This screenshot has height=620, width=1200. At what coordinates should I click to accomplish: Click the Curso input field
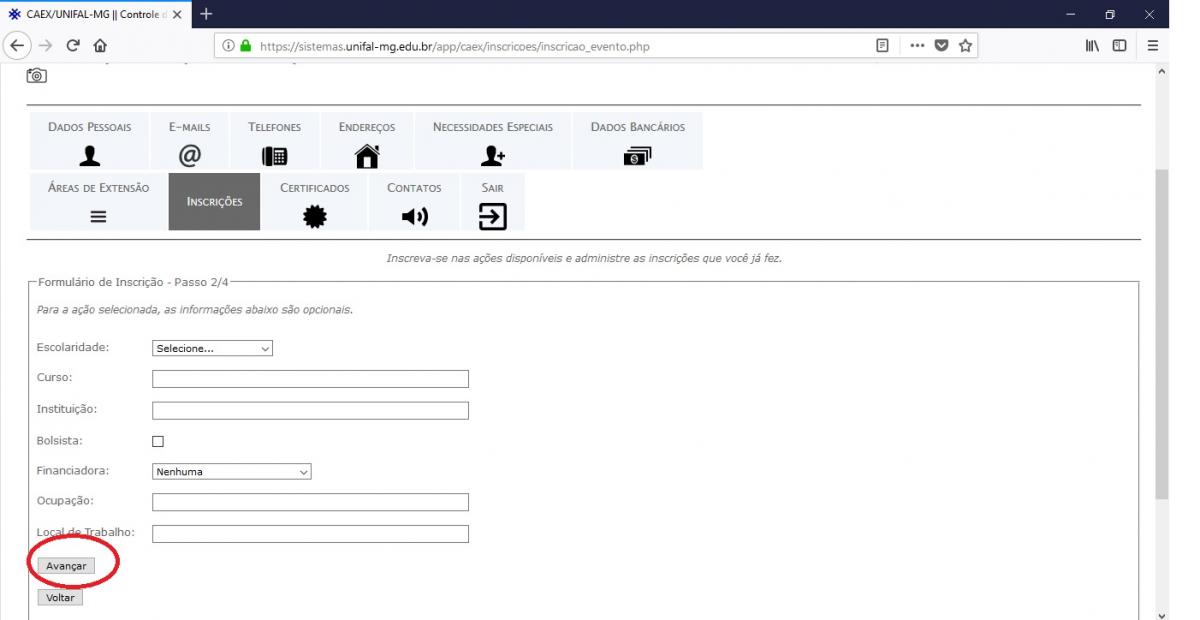[310, 379]
